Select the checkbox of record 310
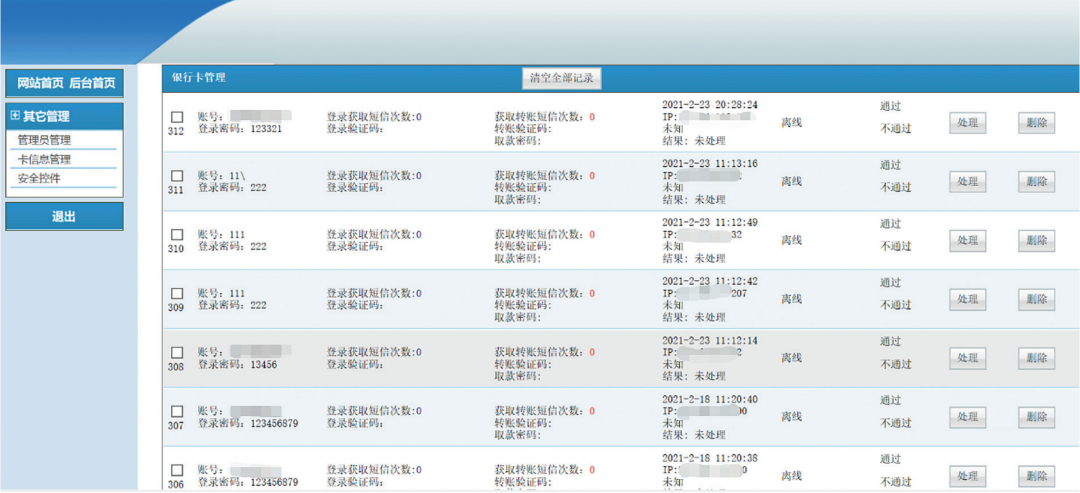 coord(177,235)
